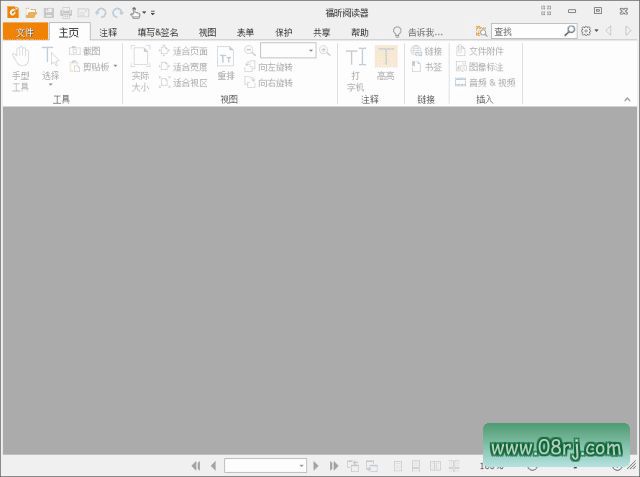Image resolution: width=640 pixels, height=477 pixels.
Task: Click the Tell Me (告诉我...) box
Action: [x=418, y=32]
